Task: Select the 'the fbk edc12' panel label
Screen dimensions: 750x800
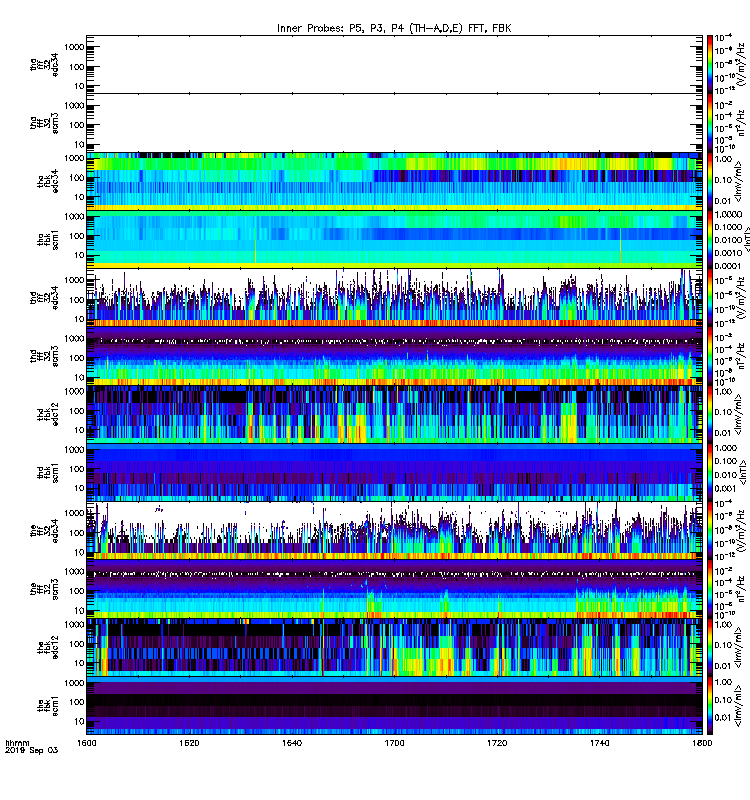Action: 48,647
